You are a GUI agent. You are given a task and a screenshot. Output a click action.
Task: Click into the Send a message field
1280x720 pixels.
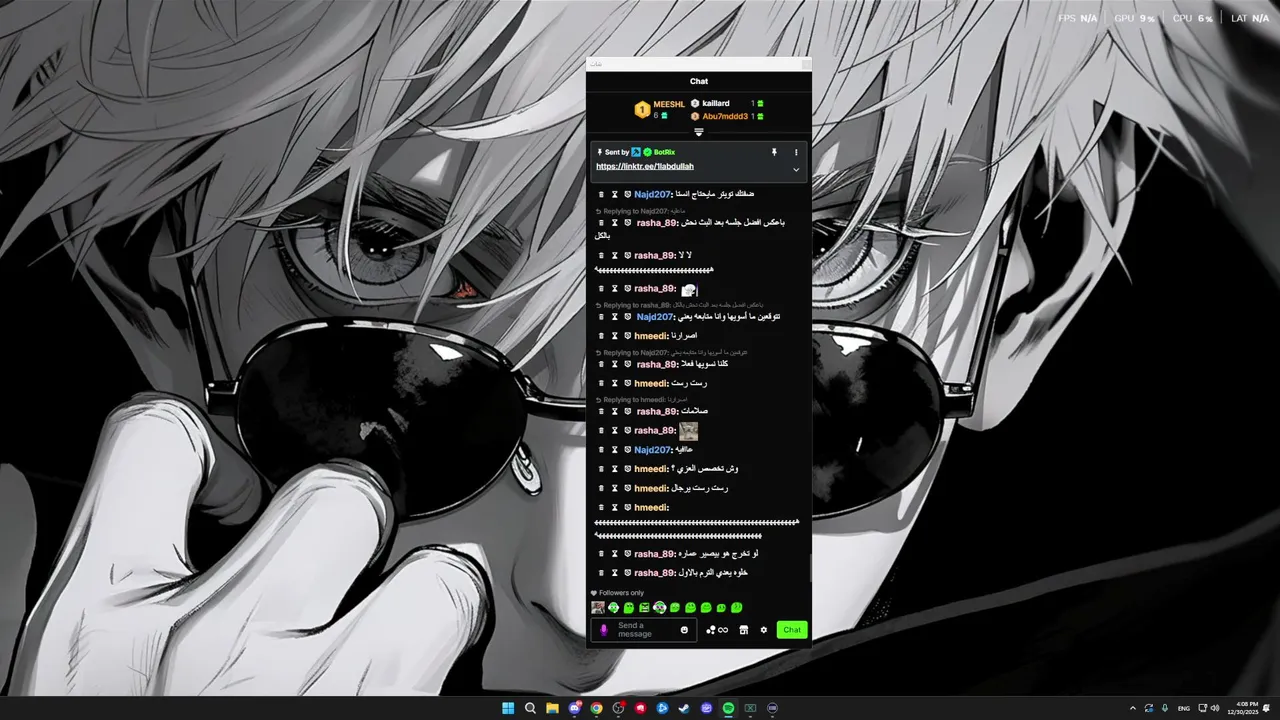[x=645, y=630]
